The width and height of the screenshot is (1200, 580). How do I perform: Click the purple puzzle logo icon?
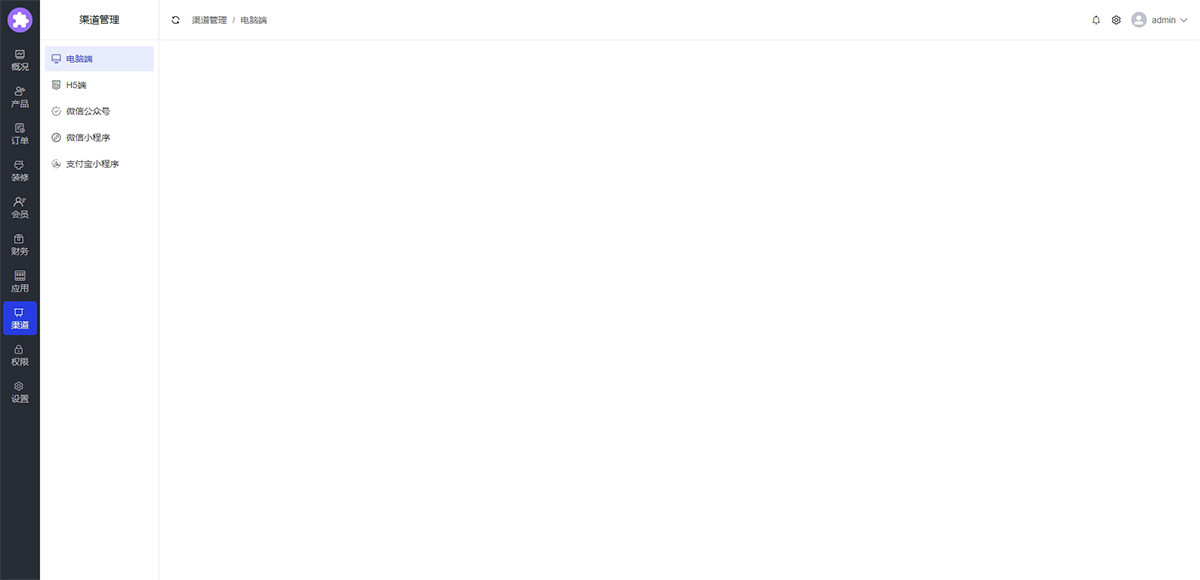pos(20,20)
